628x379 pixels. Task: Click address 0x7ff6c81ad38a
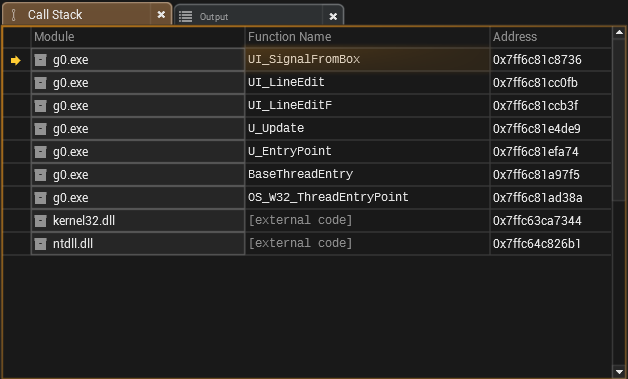coord(537,198)
